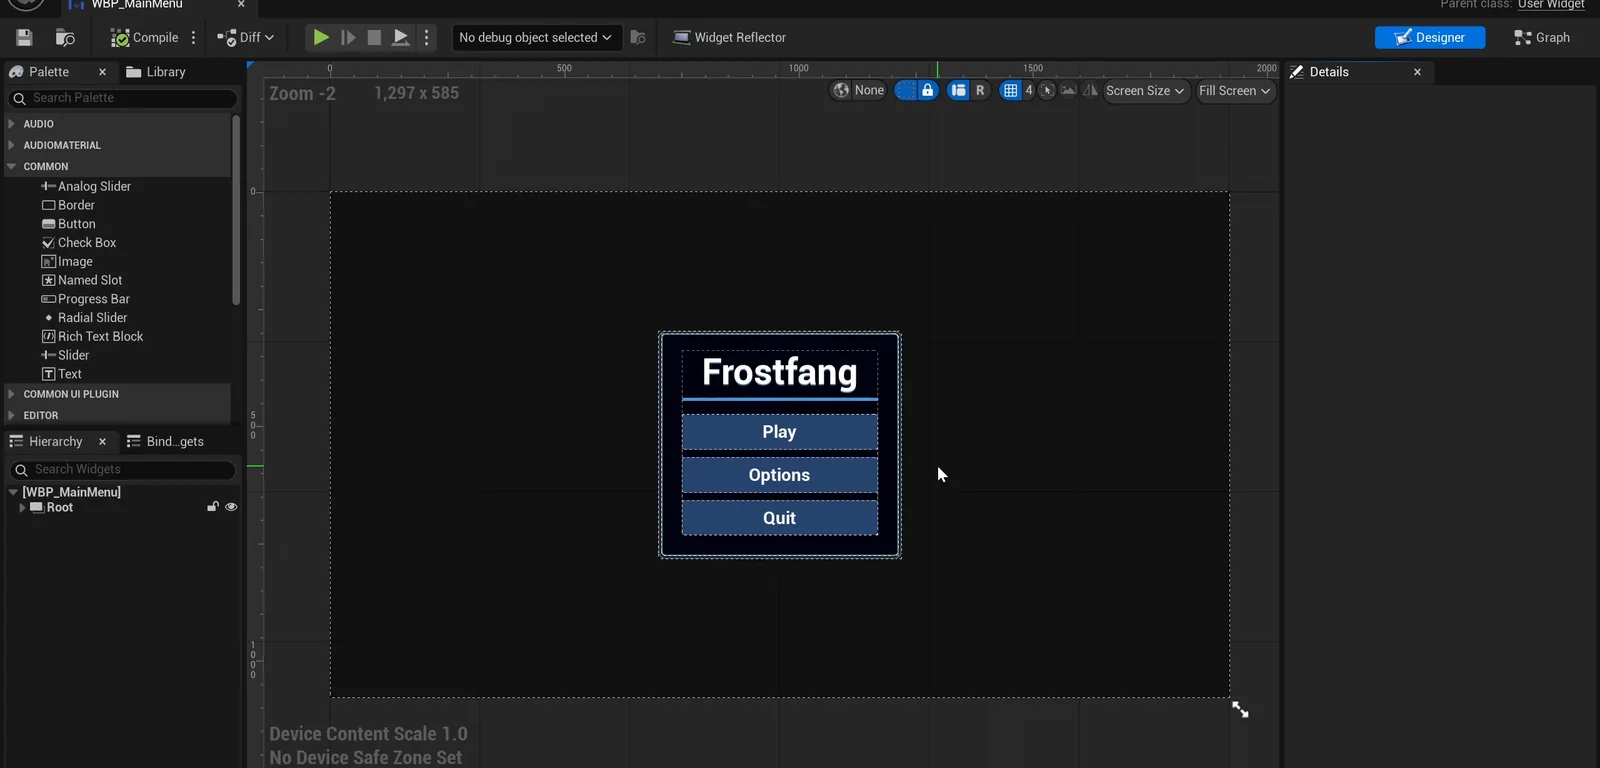
Task: Toggle render transform R button
Action: tap(980, 90)
